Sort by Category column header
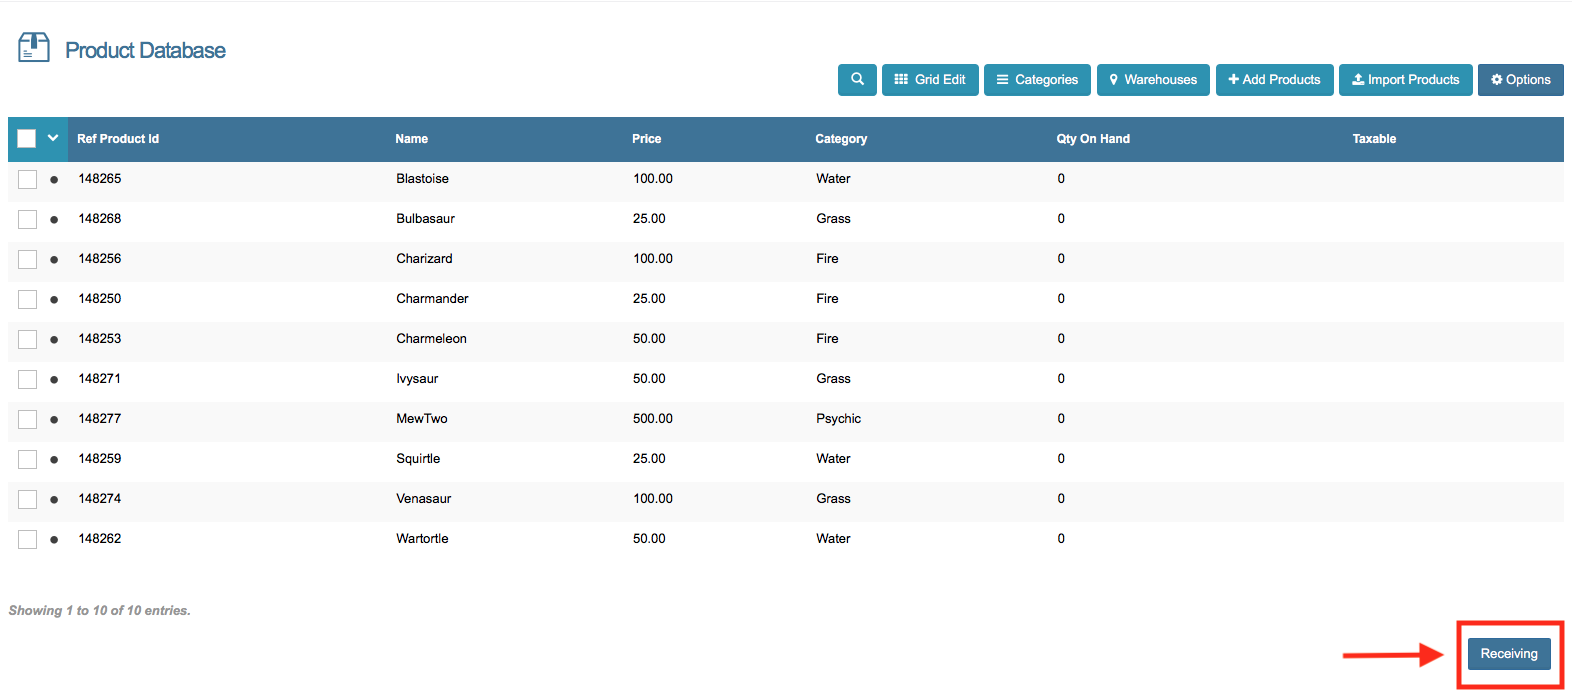The height and width of the screenshot is (699, 1572). [840, 139]
